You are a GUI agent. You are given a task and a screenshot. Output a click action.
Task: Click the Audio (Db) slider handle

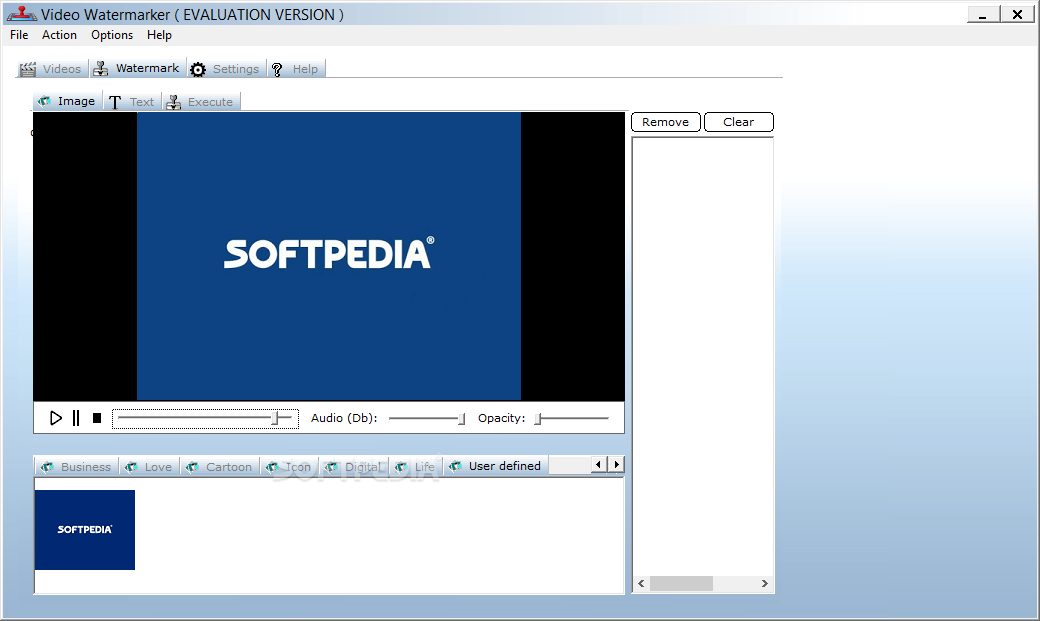(462, 419)
